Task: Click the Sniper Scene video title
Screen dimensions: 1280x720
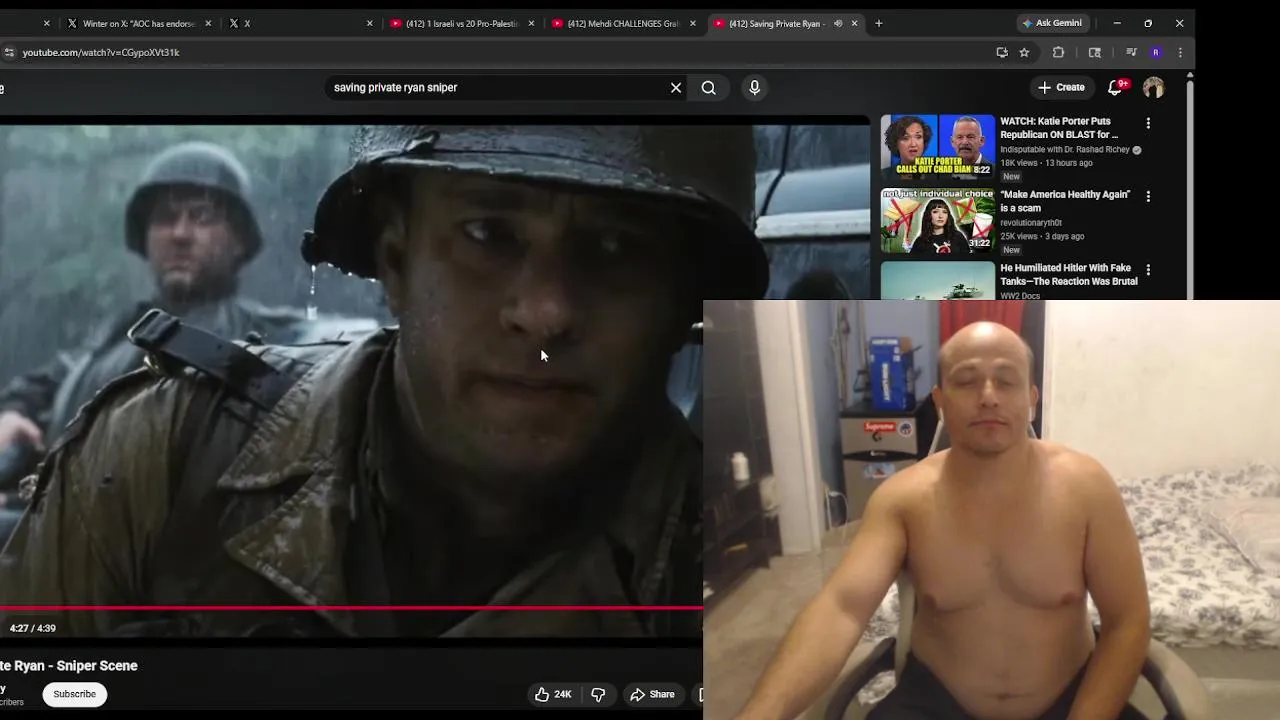Action: pos(69,666)
